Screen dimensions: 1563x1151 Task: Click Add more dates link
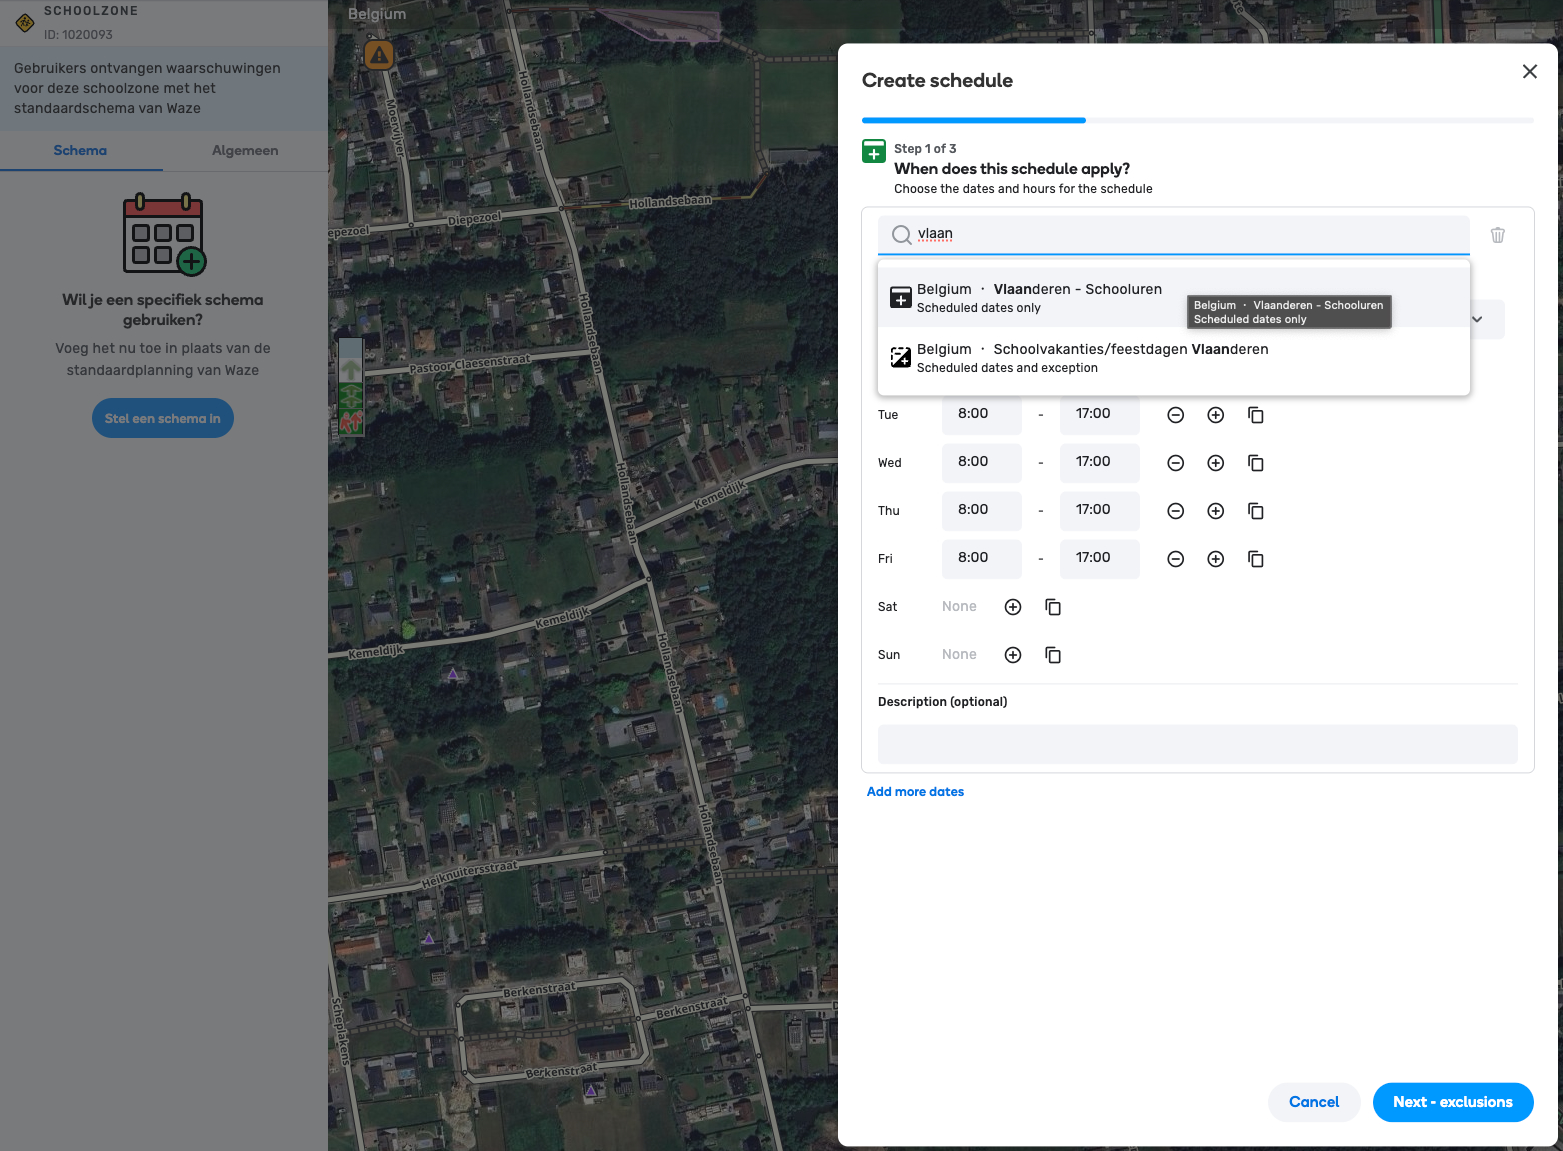coord(915,792)
